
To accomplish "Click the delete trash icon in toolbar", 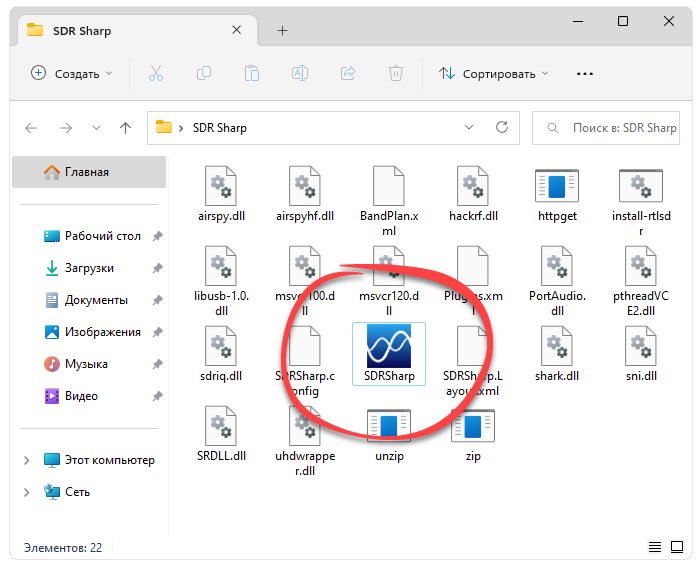I will click(x=396, y=73).
